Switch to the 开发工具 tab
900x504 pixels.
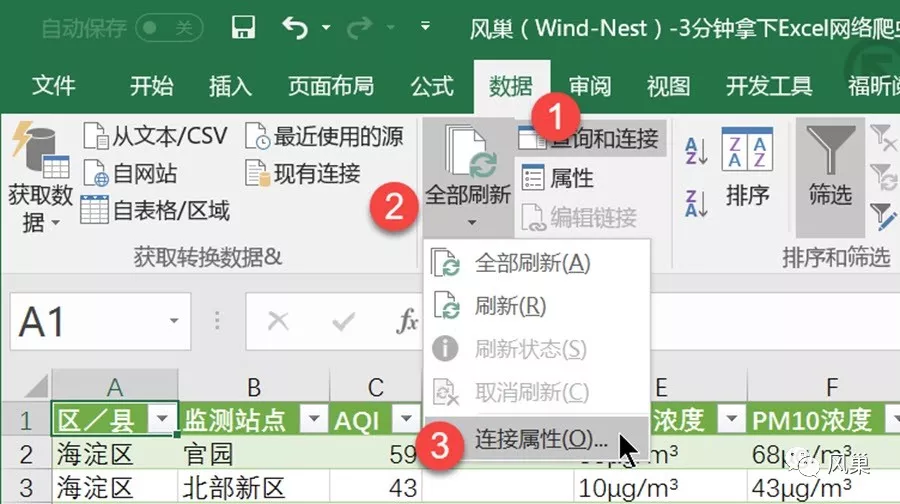click(x=769, y=86)
